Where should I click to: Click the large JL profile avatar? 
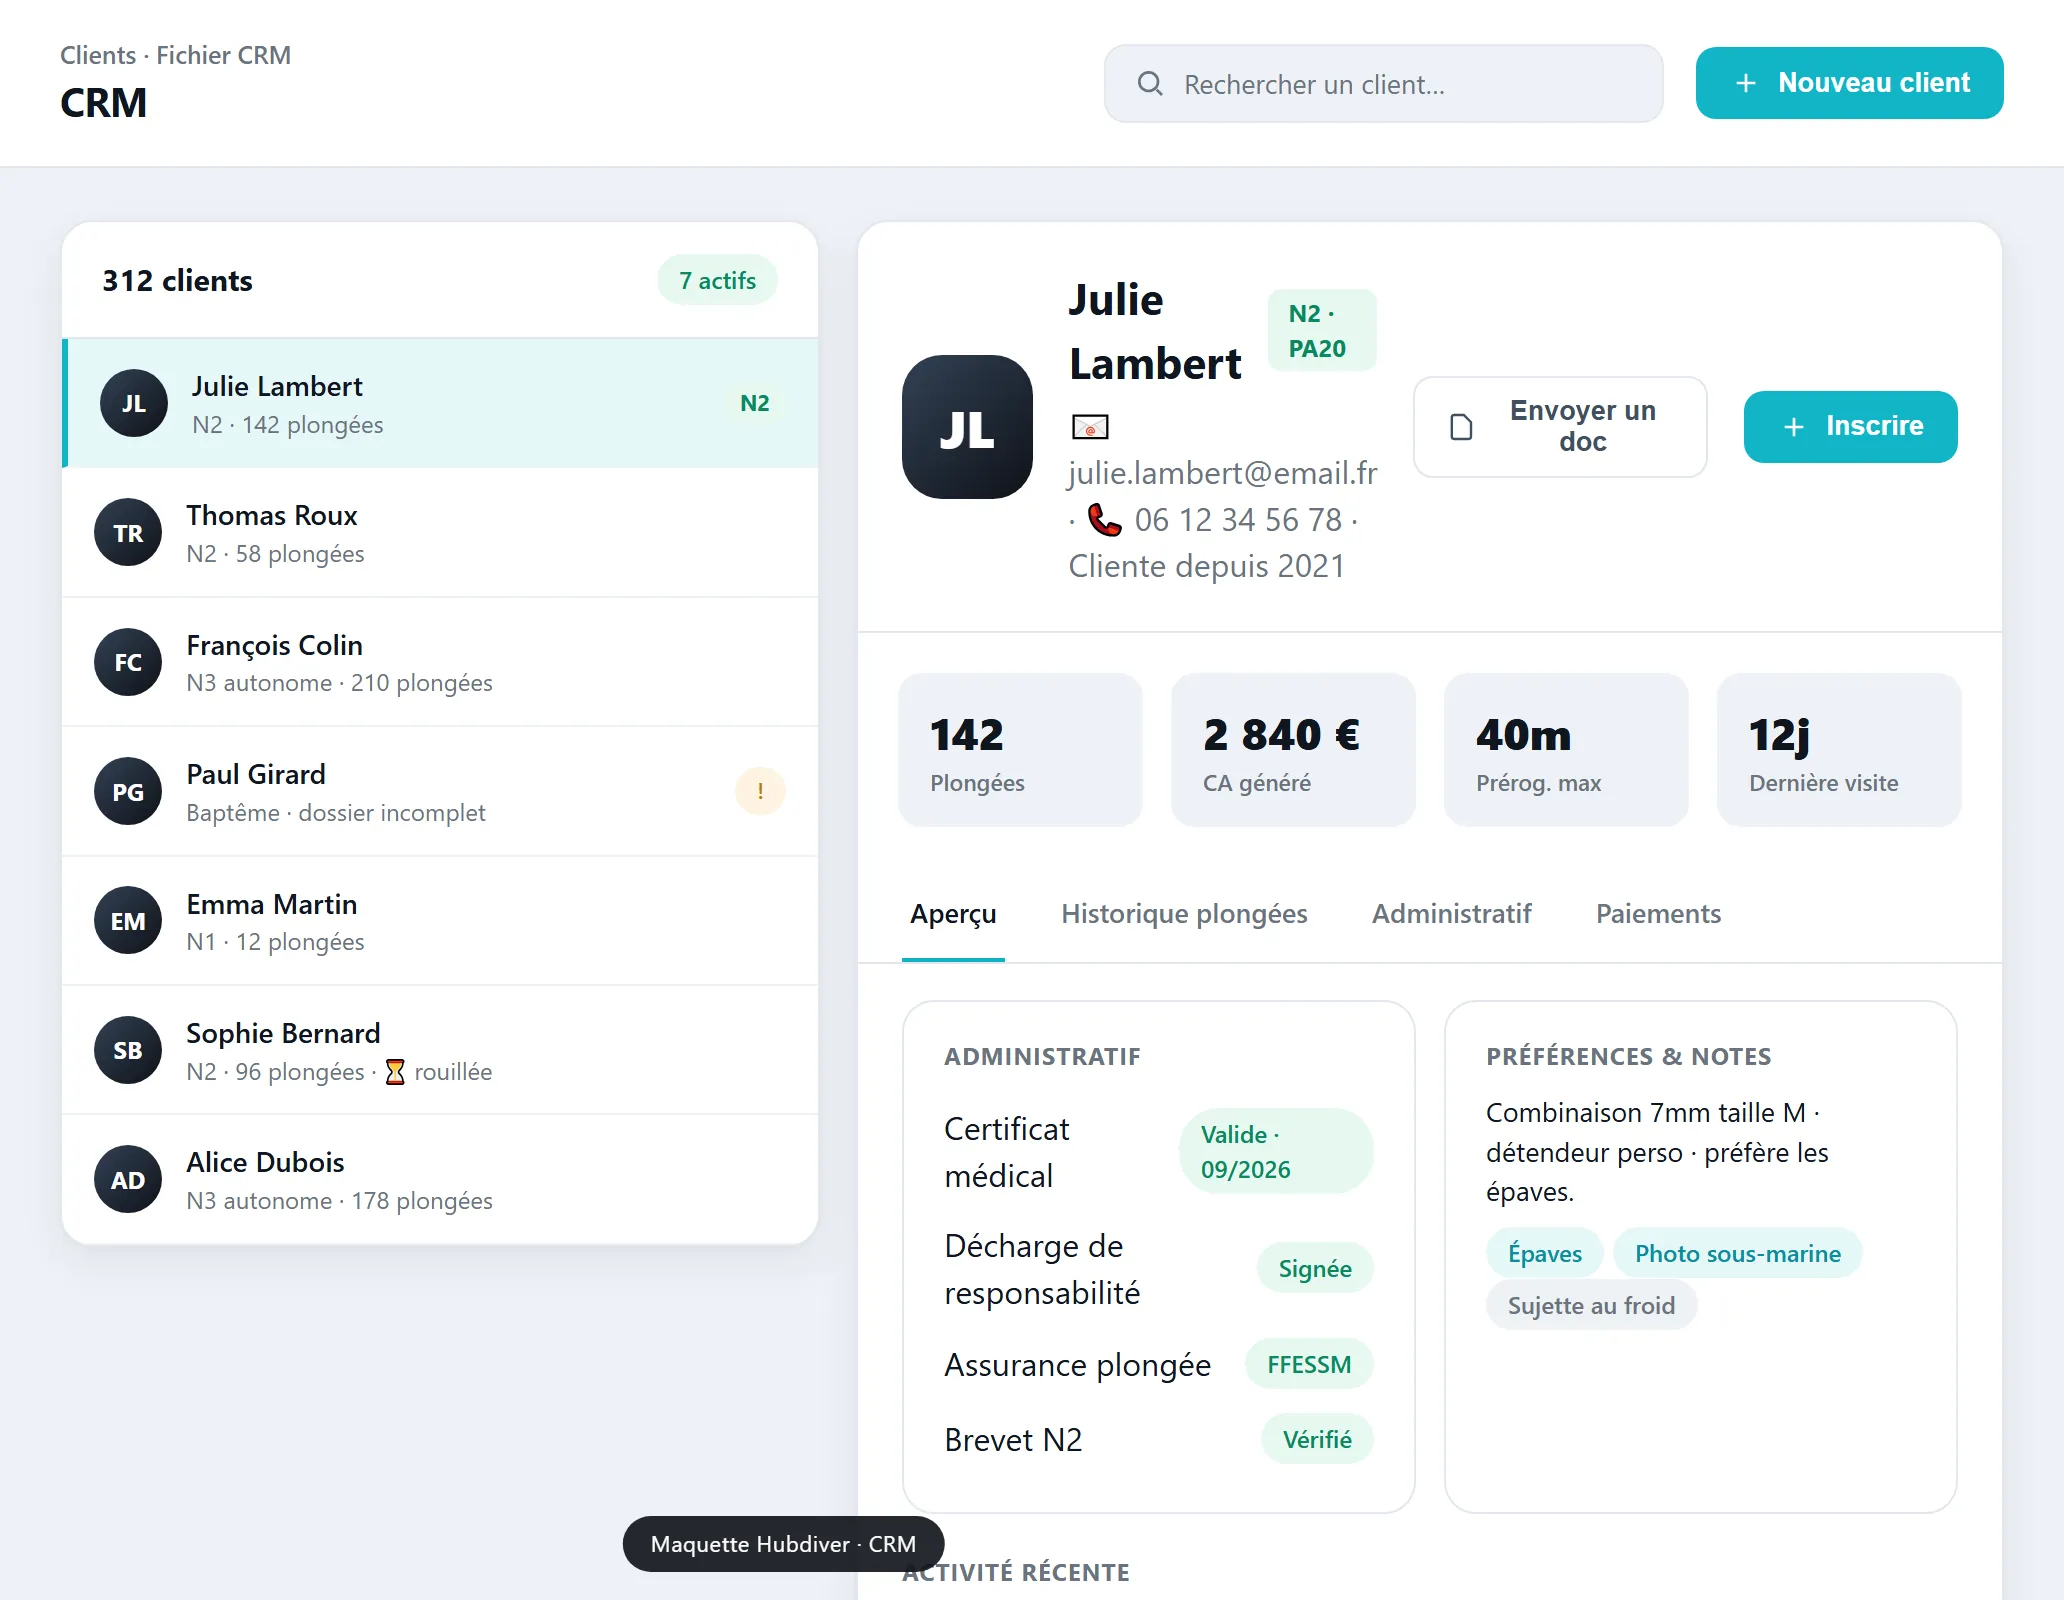(967, 427)
